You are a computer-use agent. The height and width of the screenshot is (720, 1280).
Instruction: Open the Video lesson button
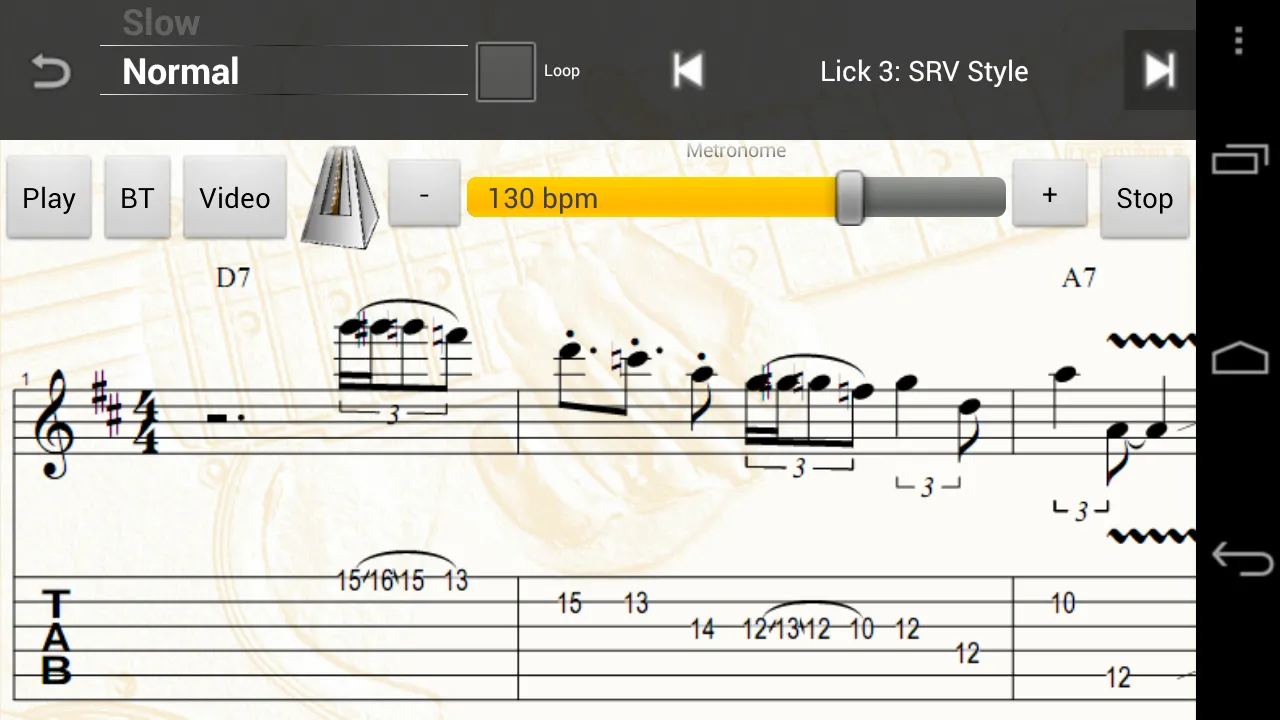(x=235, y=198)
